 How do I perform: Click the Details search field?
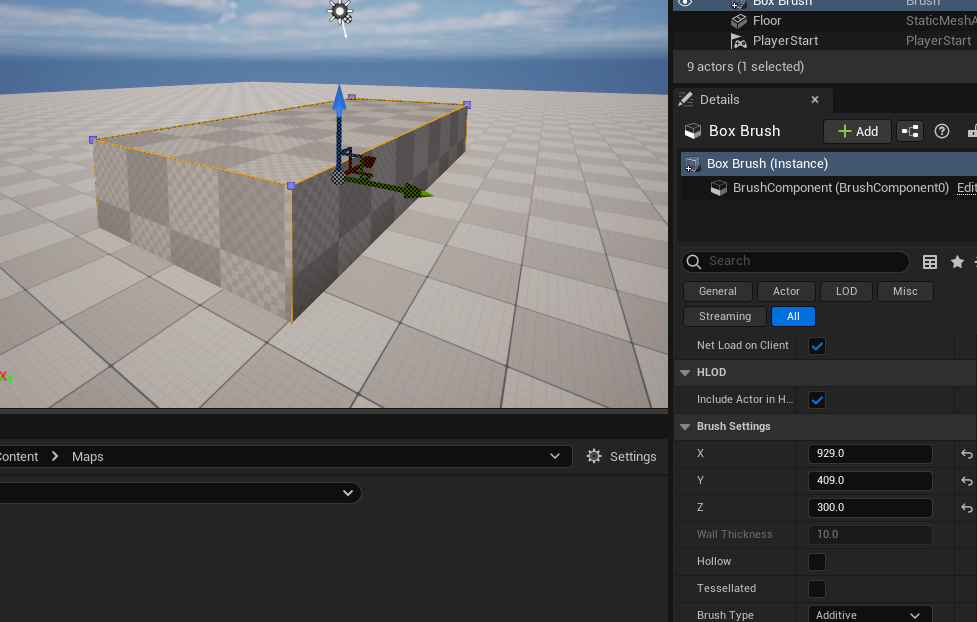[795, 262]
